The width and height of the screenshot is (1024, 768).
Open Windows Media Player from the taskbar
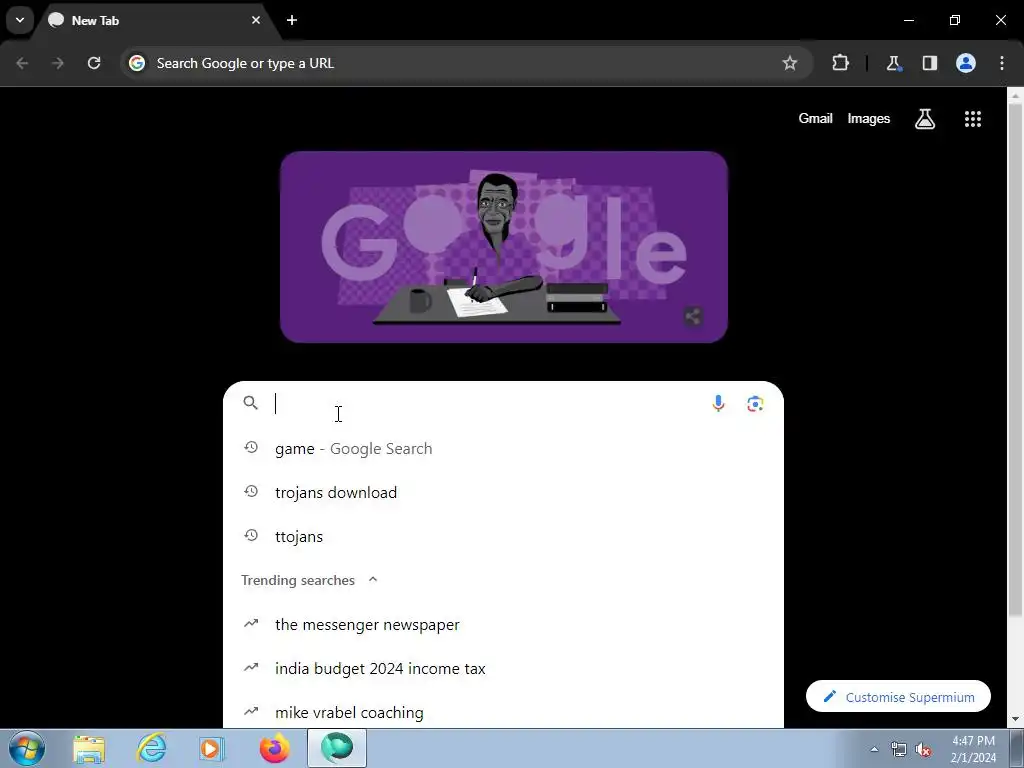[x=211, y=748]
